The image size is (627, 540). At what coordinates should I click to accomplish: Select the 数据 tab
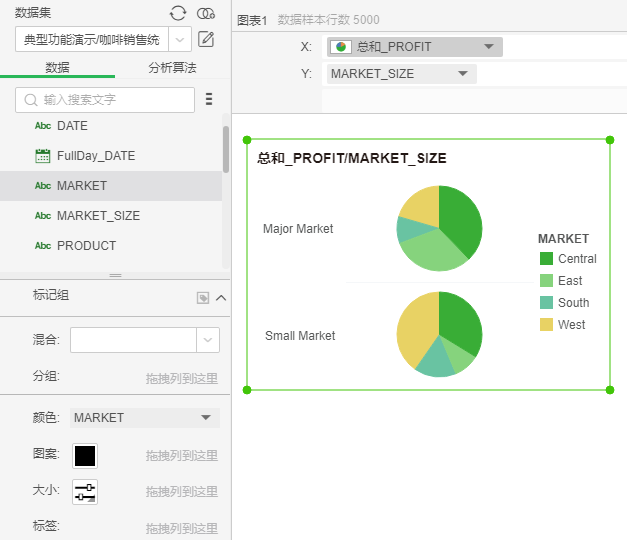click(58, 68)
